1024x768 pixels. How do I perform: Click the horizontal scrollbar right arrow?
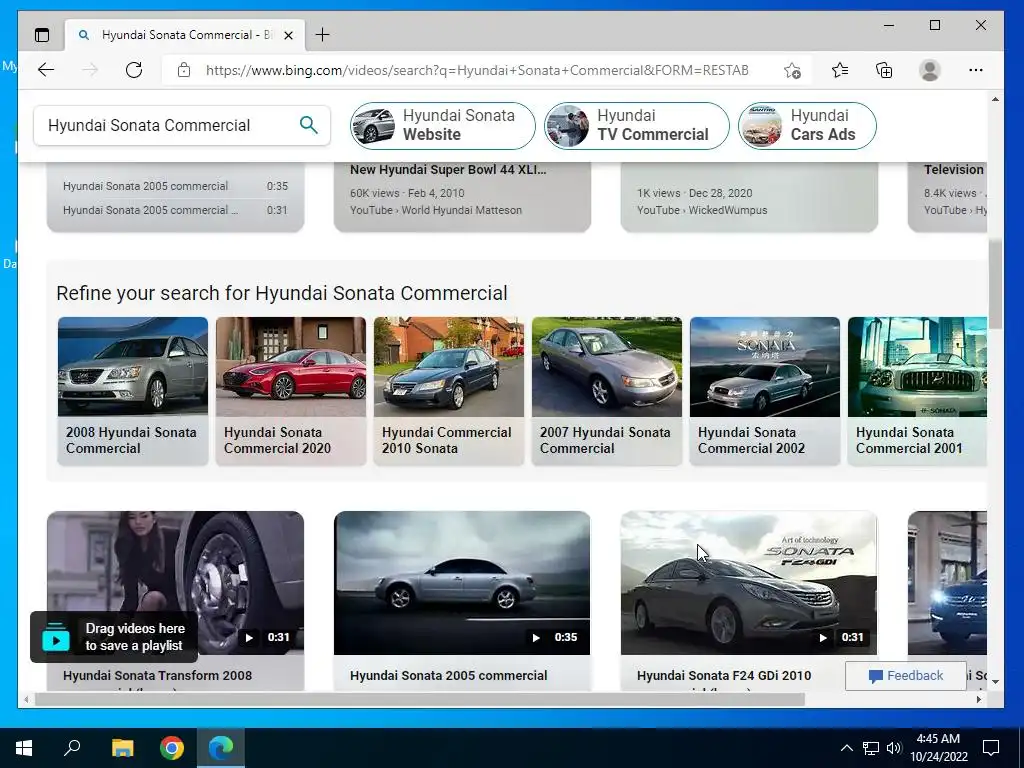pos(979,699)
